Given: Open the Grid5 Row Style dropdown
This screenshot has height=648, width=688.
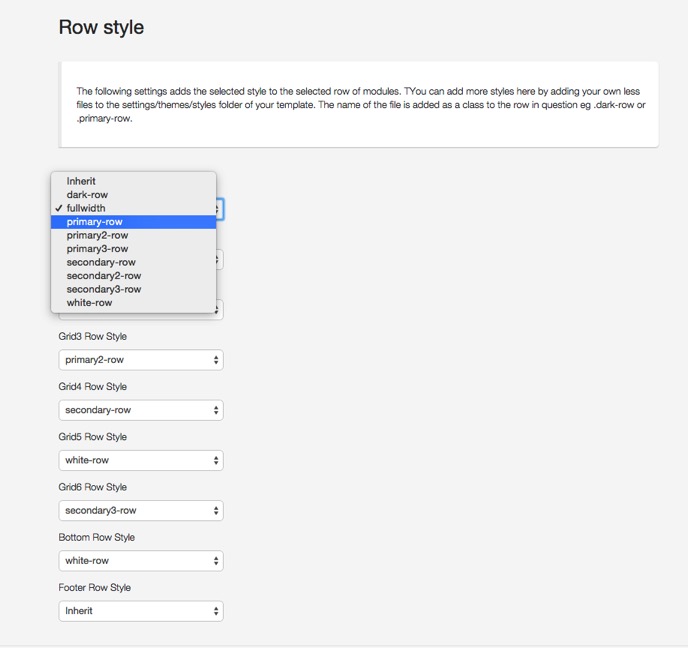Looking at the screenshot, I should (141, 460).
